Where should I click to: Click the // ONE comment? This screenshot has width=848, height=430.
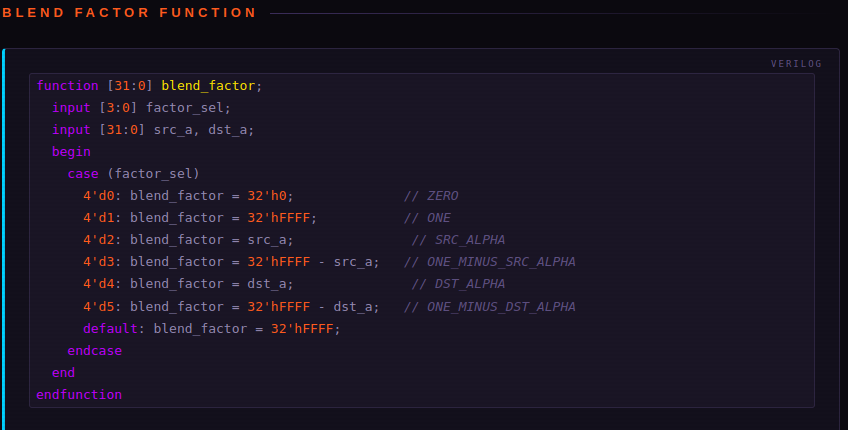[427, 218]
